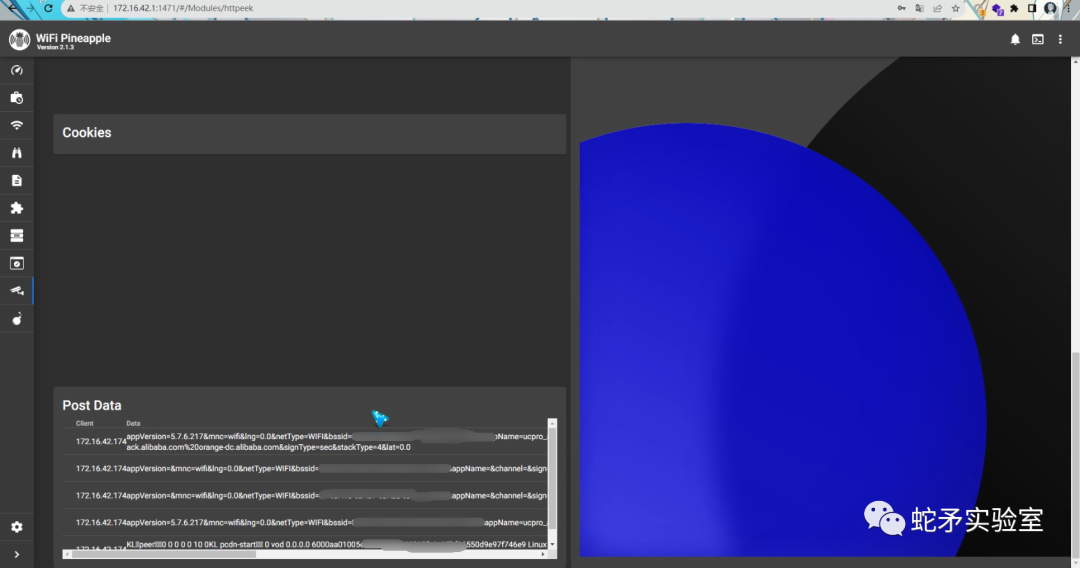1080x568 pixels.
Task: Click Post Data horizontal scrollbar thumb
Action: [x=164, y=554]
